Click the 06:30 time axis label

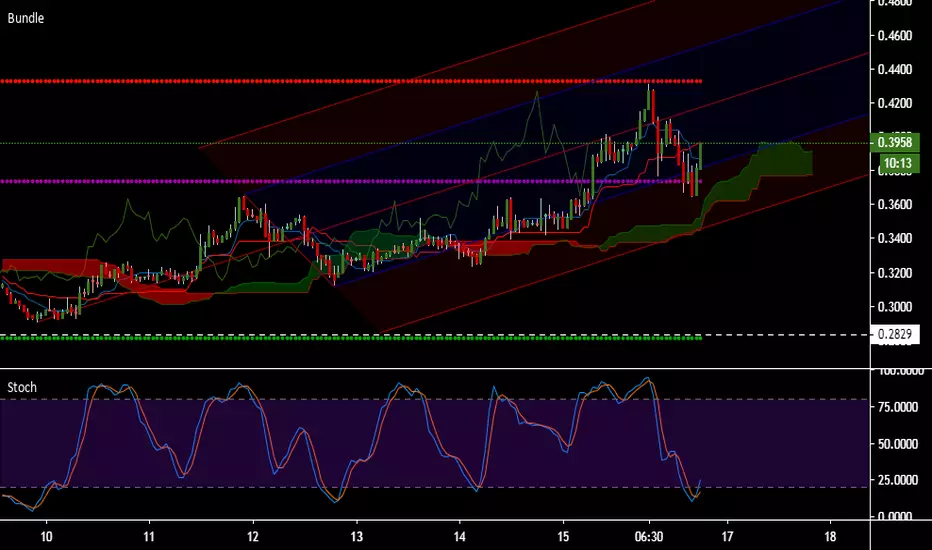(x=648, y=537)
